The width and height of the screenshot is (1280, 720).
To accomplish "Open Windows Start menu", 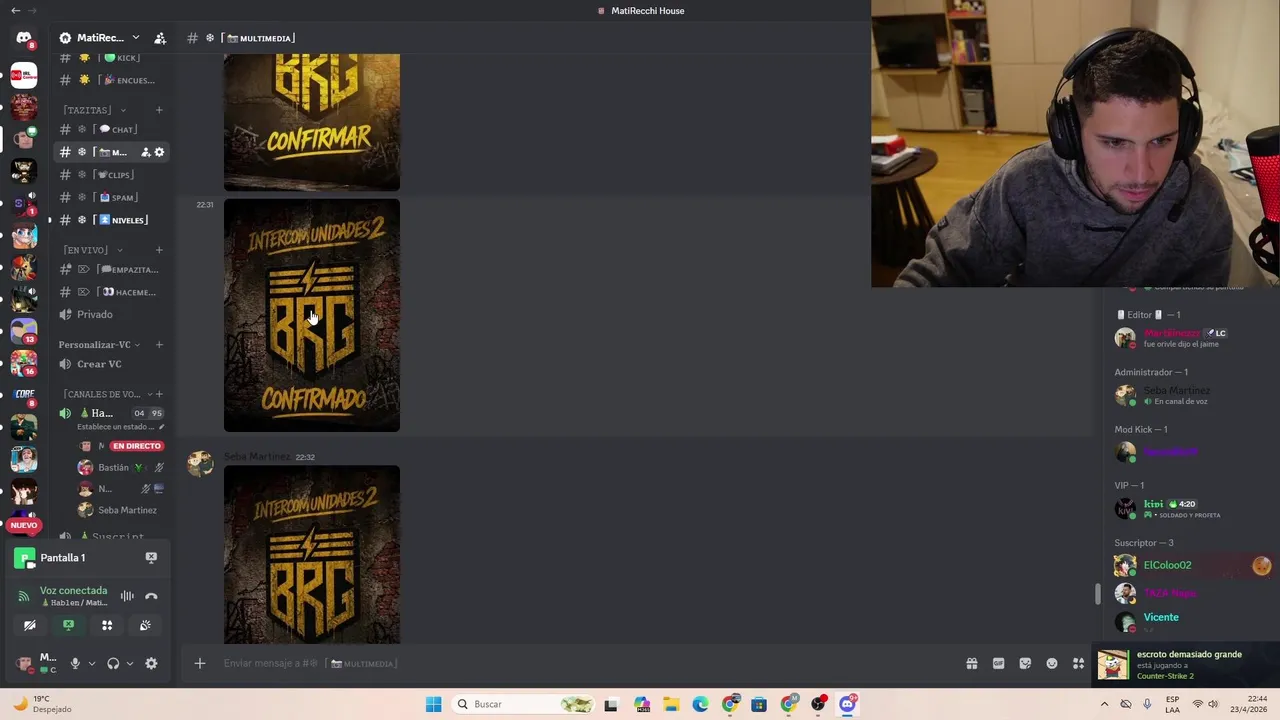I will tap(433, 704).
